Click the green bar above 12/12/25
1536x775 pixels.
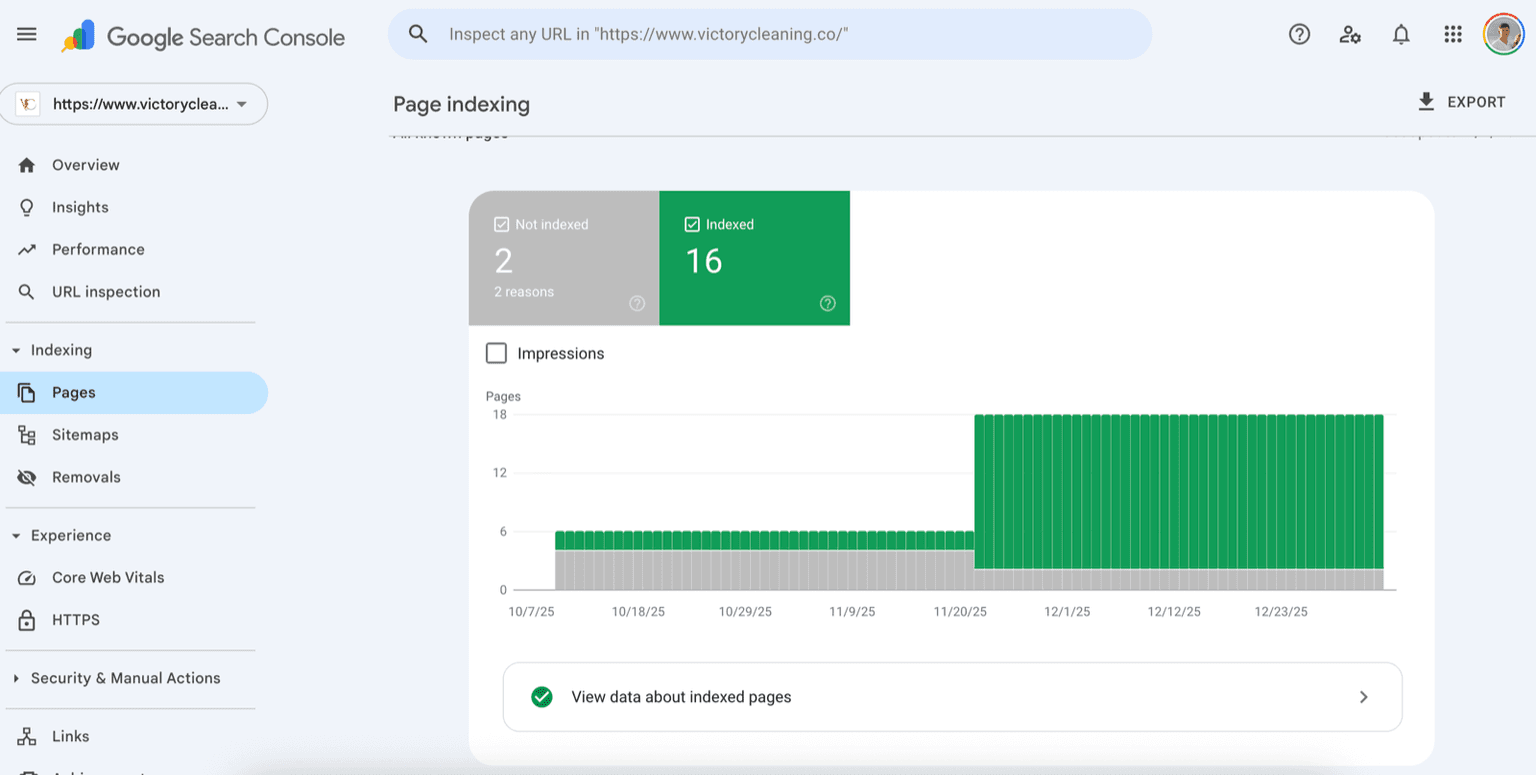(1175, 490)
